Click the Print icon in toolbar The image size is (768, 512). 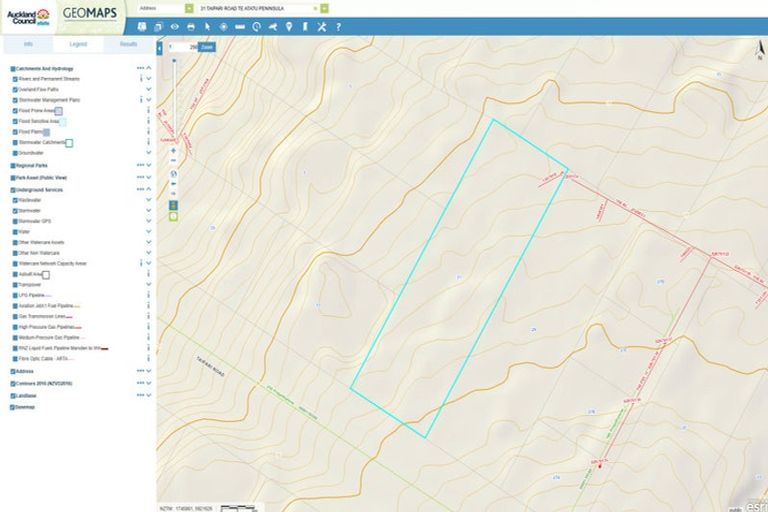[191, 26]
